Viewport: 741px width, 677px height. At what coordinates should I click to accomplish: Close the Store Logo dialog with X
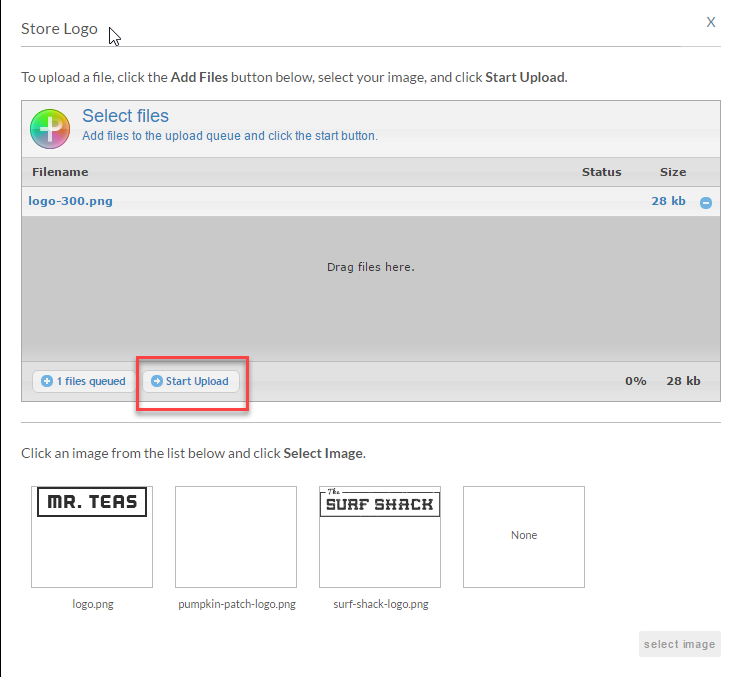(x=710, y=22)
